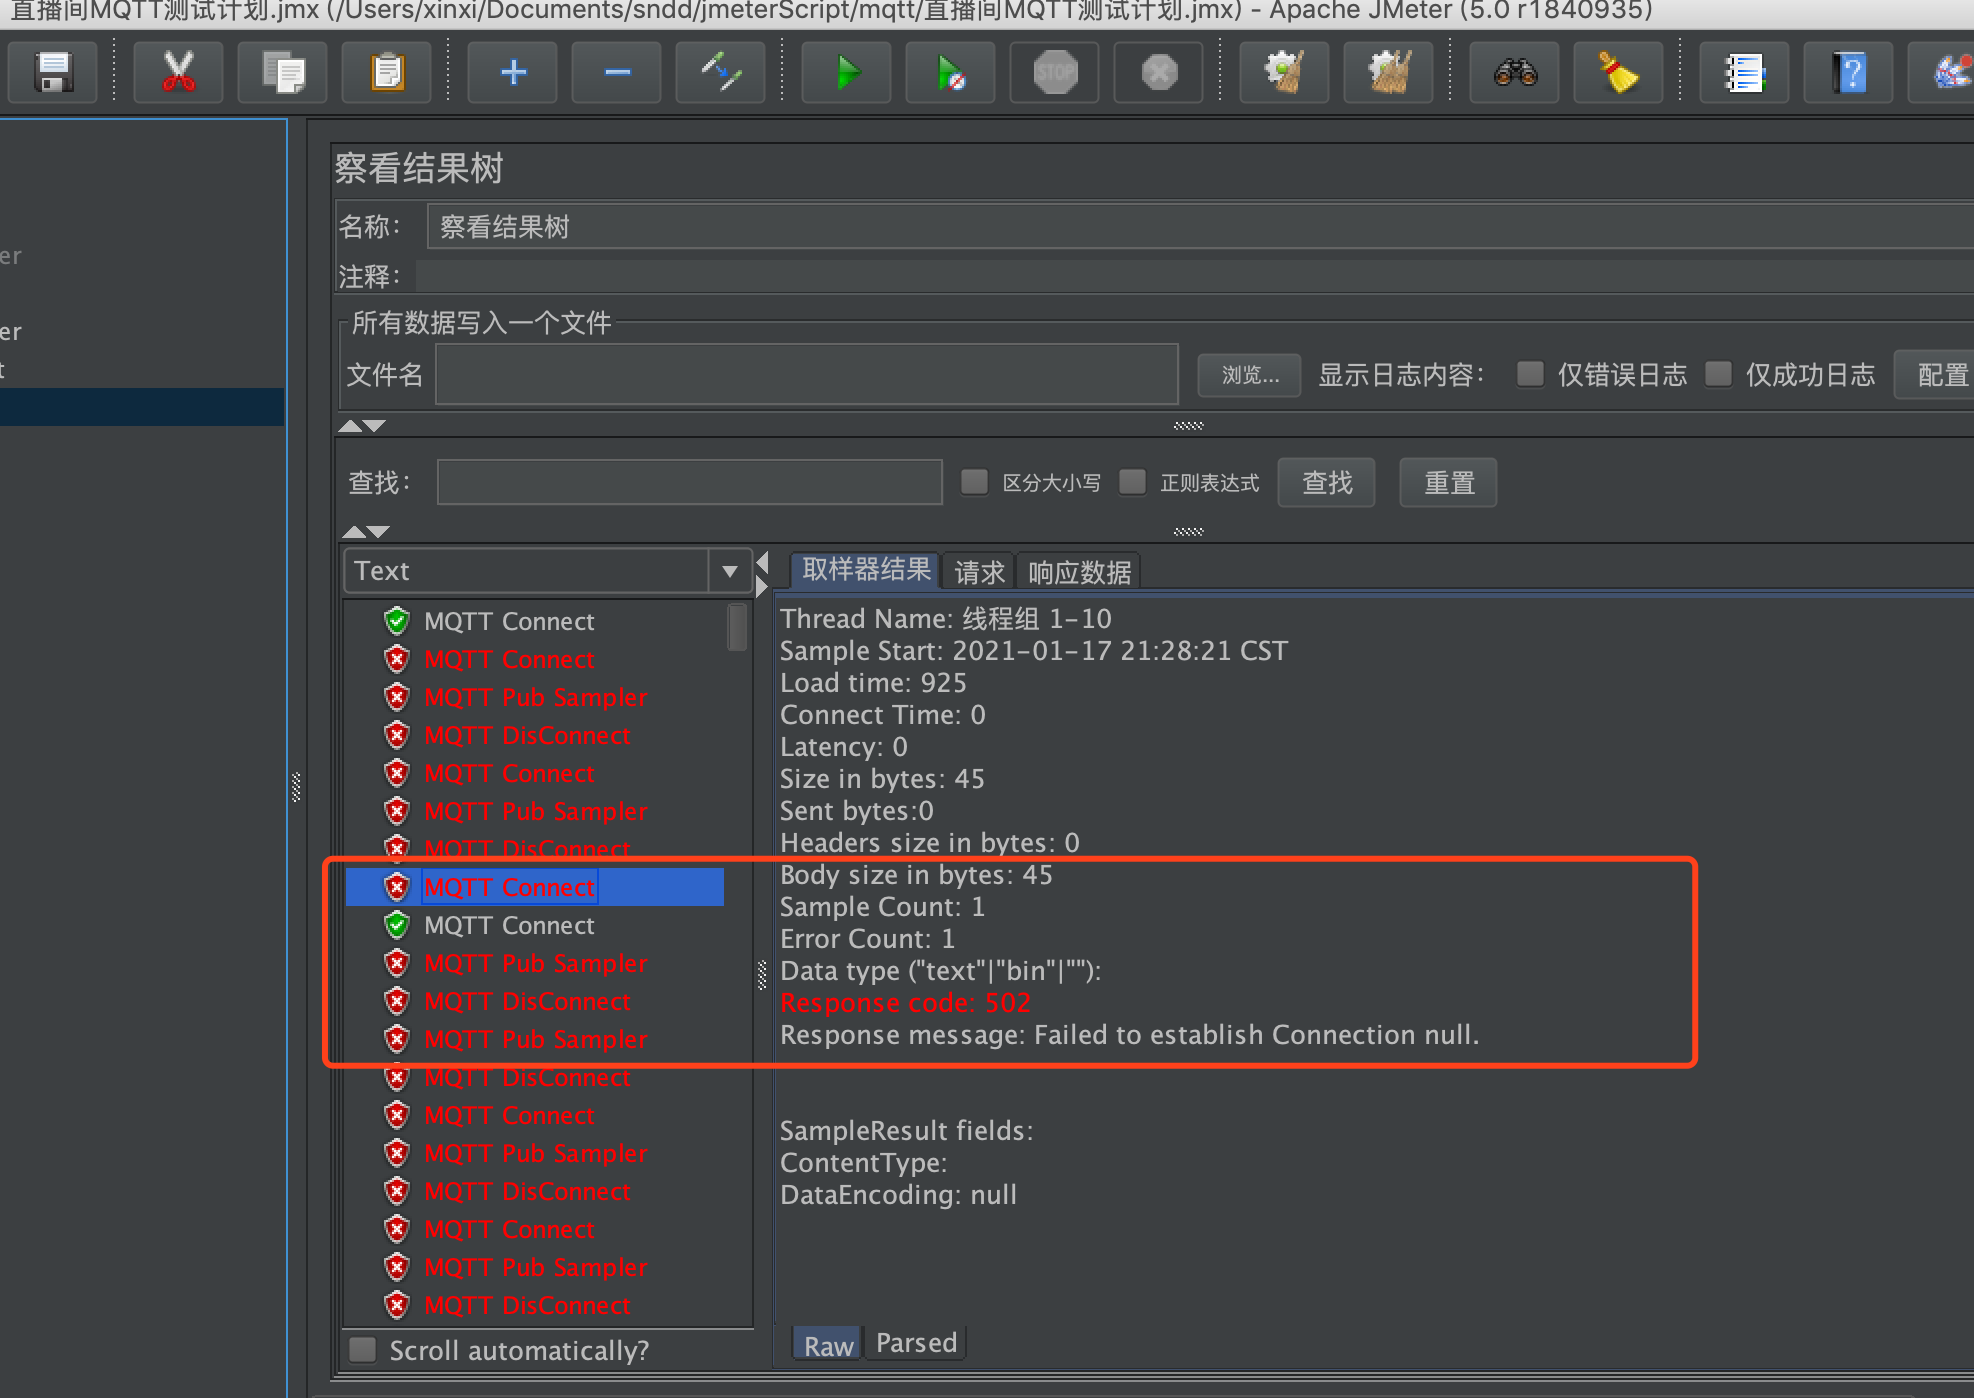Image resolution: width=1974 pixels, height=1398 pixels.
Task: Save the test plan
Action: [52, 71]
